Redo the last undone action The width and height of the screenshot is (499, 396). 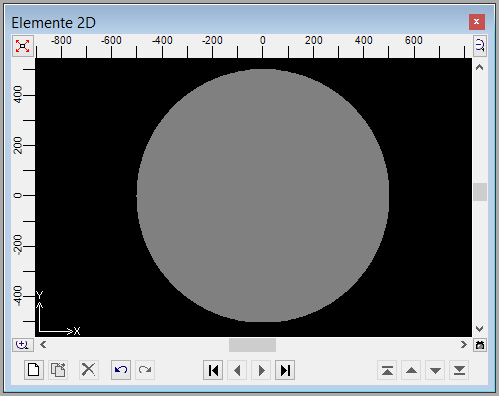[x=145, y=370]
